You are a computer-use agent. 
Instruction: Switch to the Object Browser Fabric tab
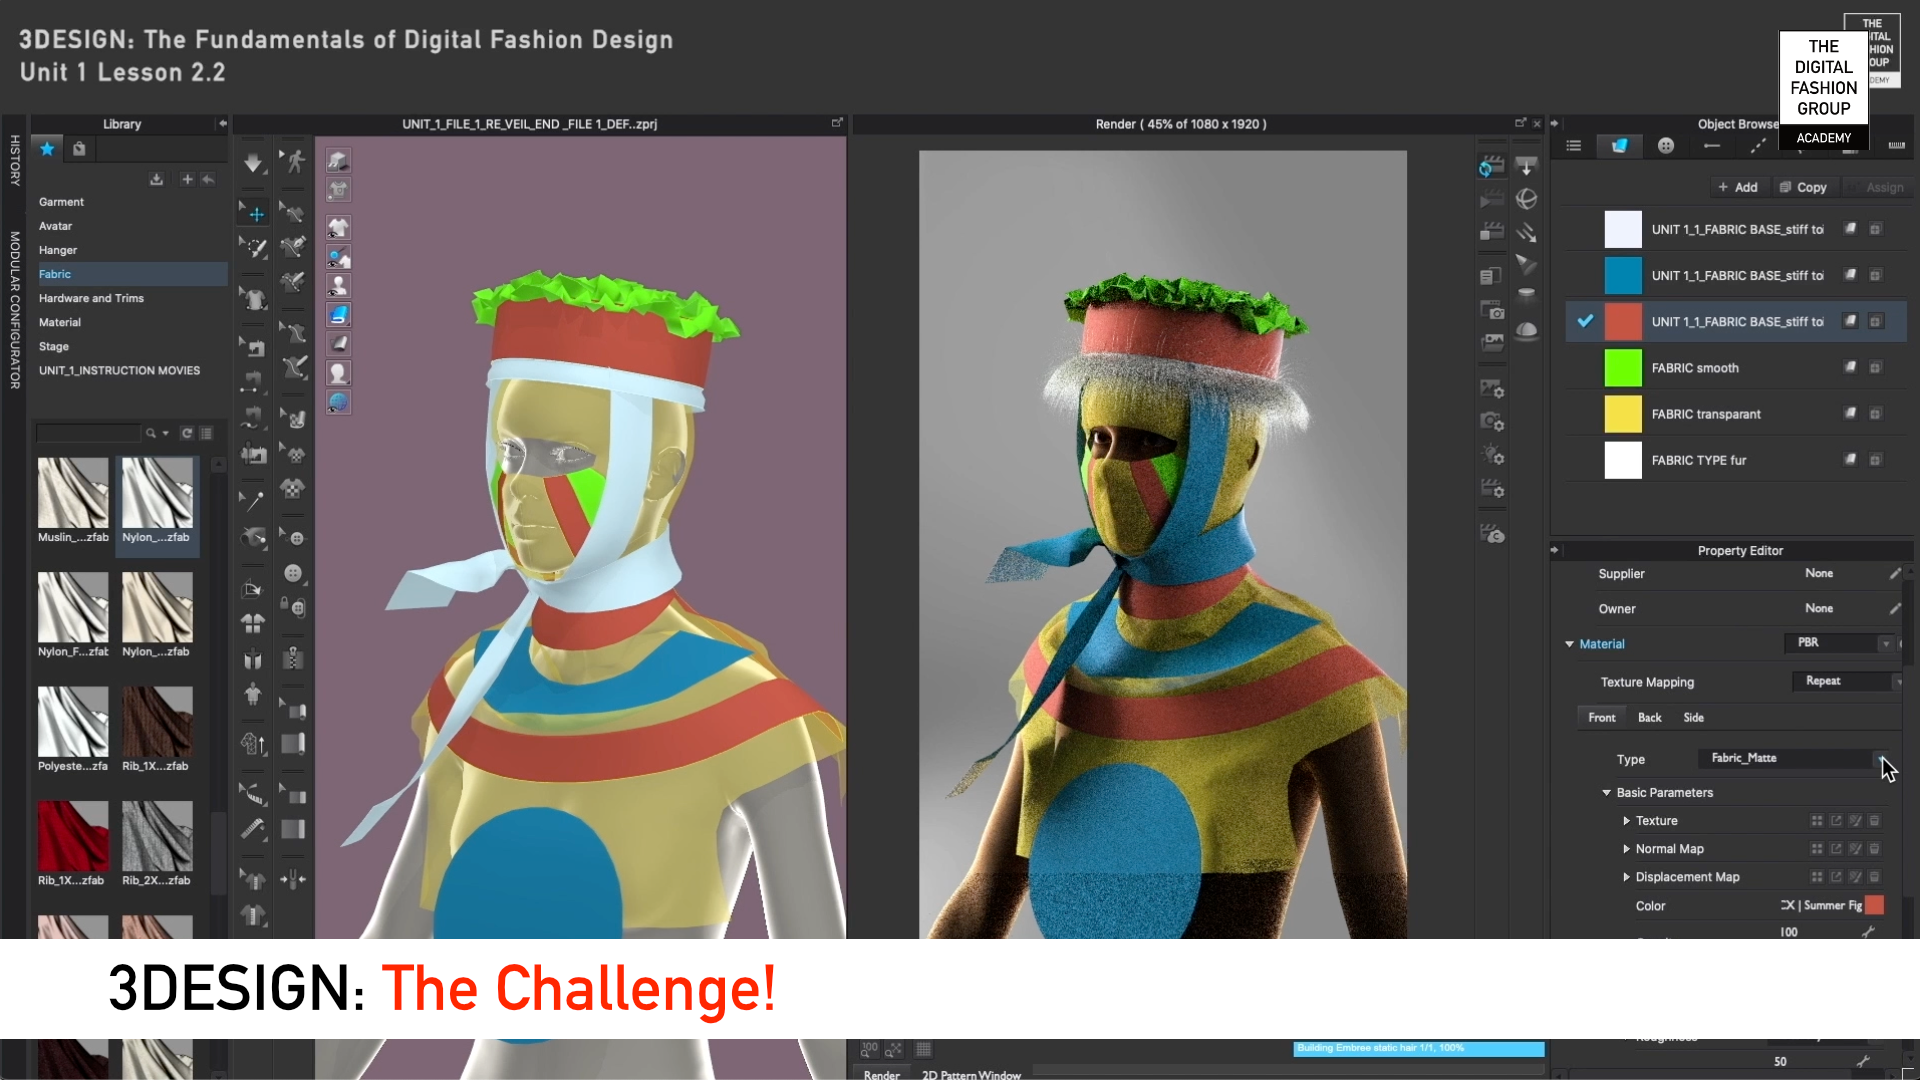pyautogui.click(x=1619, y=146)
